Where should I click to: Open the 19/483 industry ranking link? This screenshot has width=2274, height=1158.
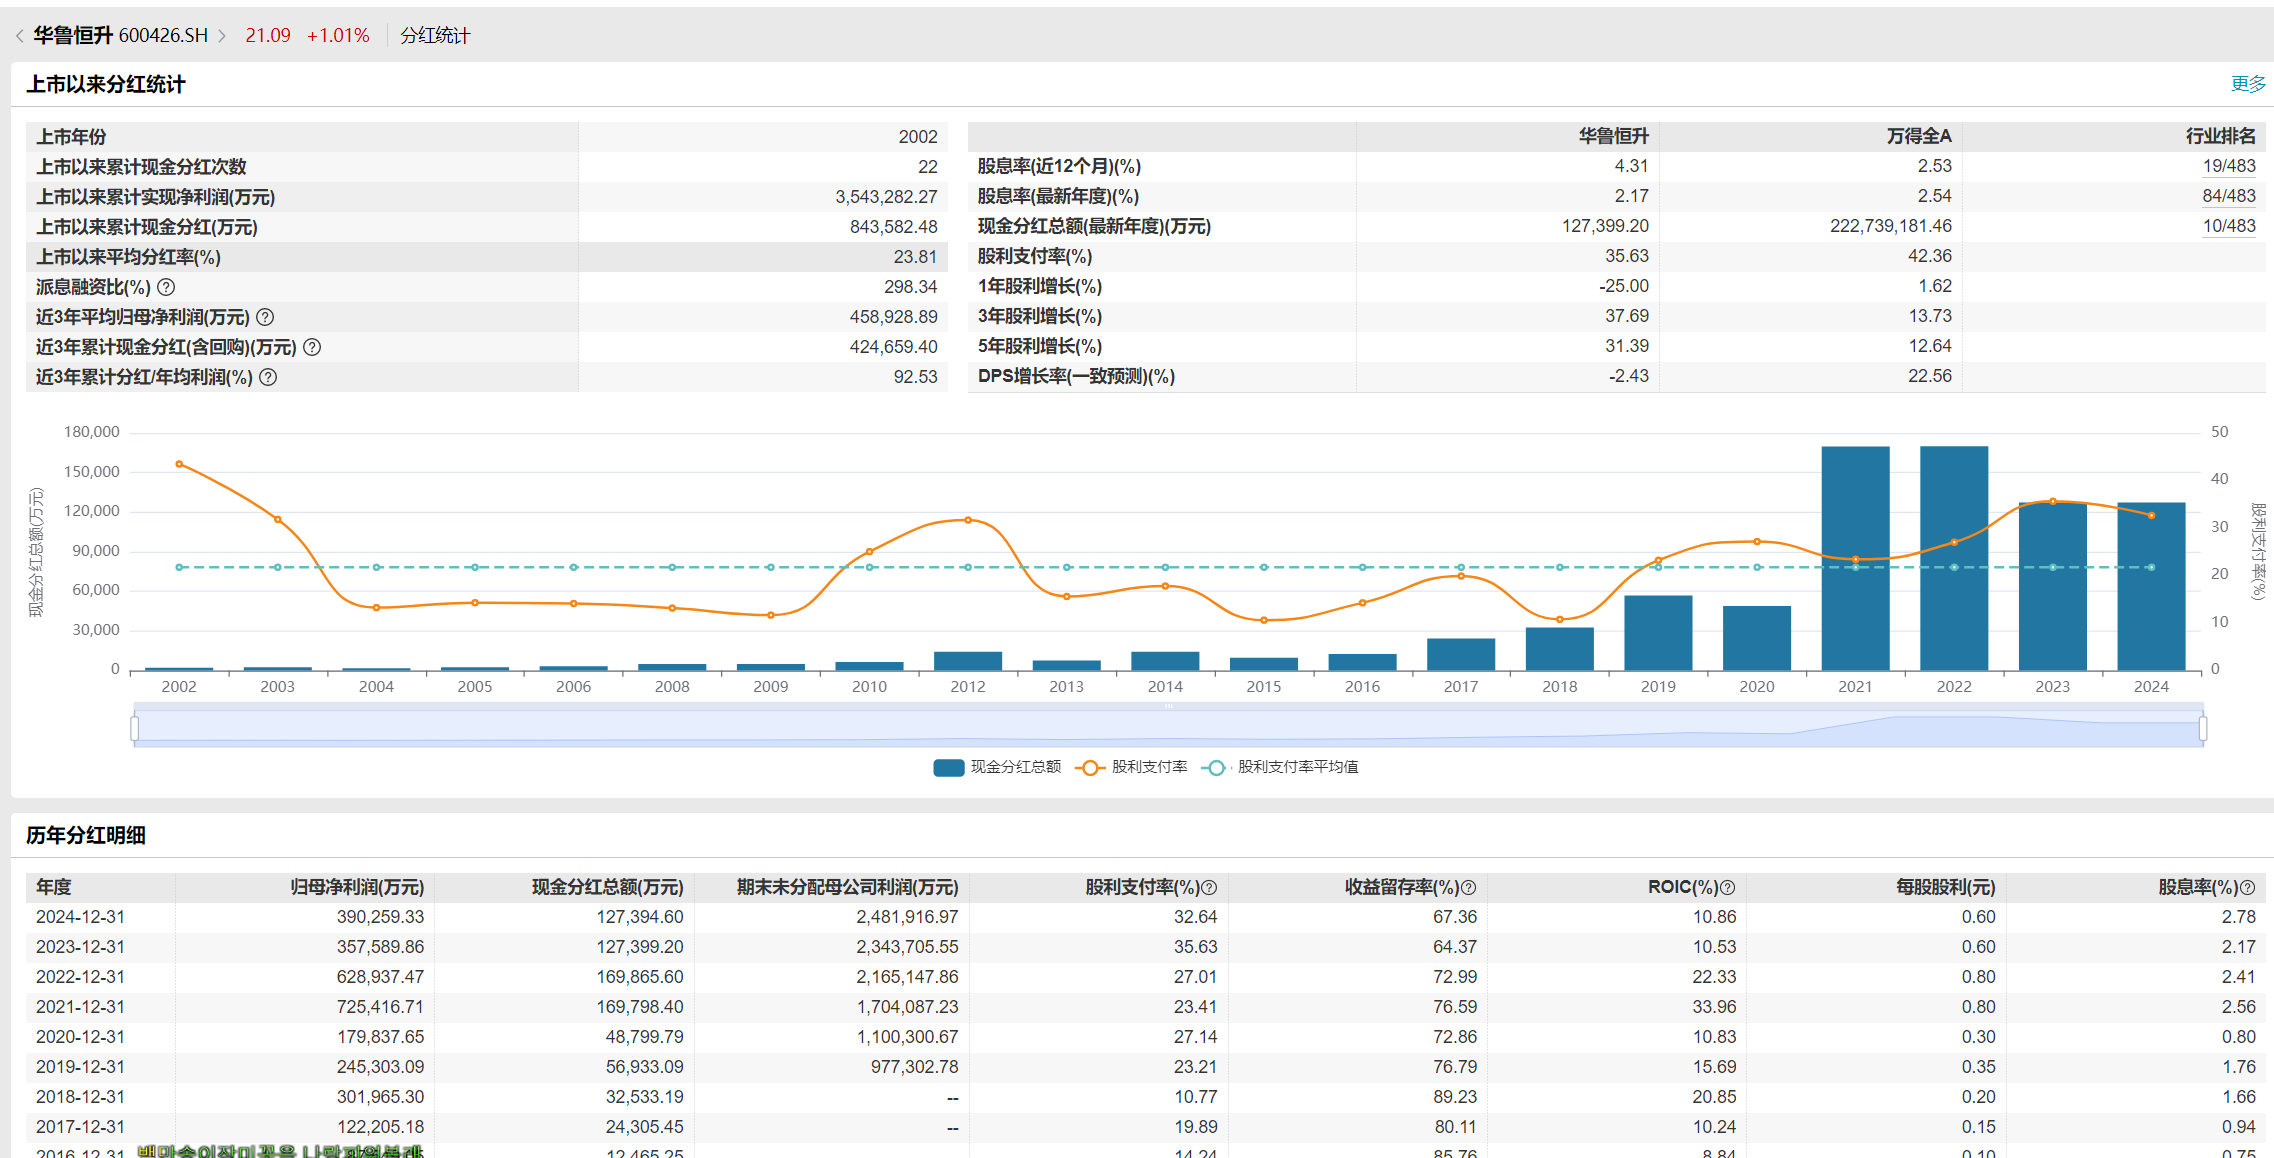tap(2228, 166)
